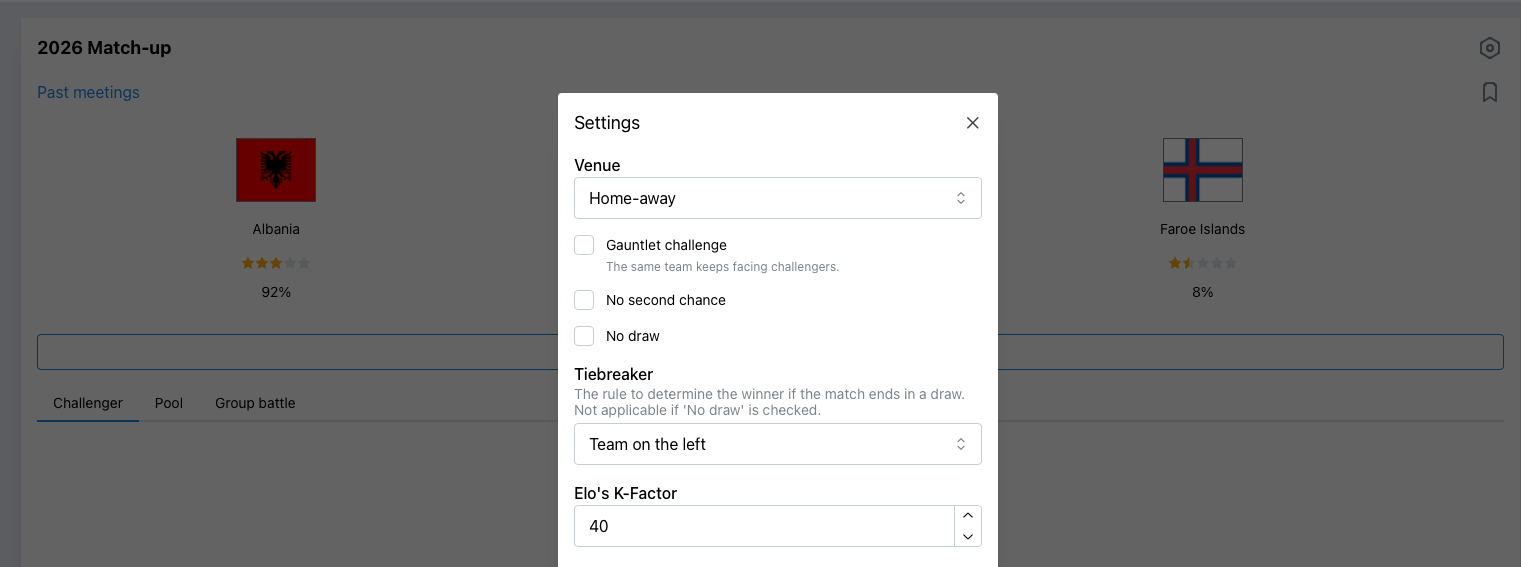The image size is (1521, 567).
Task: Check the No second chance option
Action: (584, 300)
